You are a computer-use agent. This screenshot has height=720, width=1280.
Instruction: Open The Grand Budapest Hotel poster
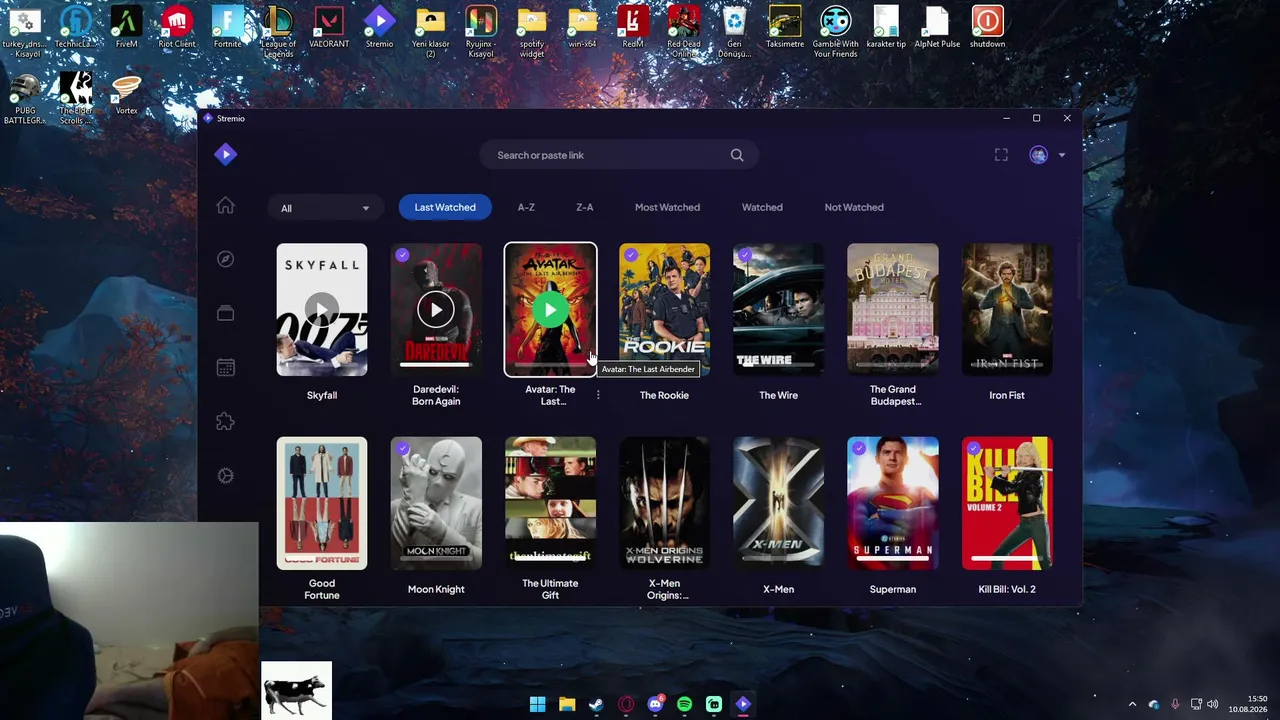point(893,310)
